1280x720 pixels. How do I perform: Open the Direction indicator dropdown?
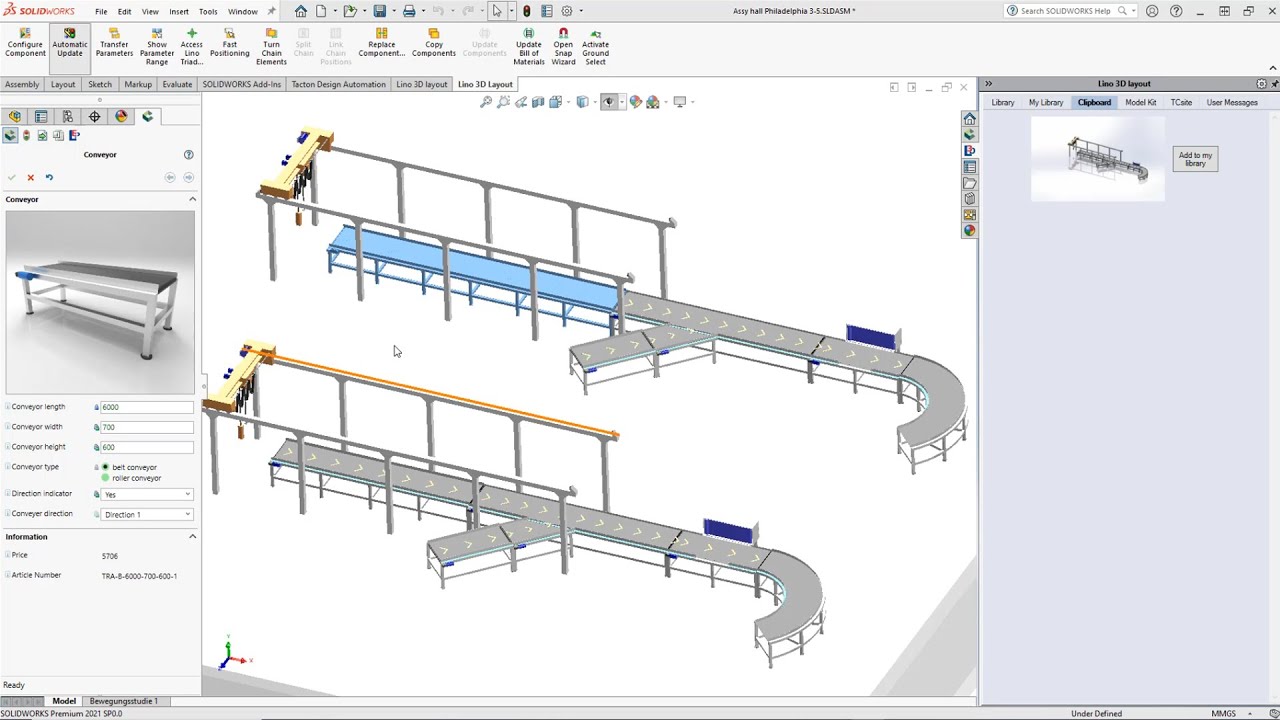tap(147, 494)
